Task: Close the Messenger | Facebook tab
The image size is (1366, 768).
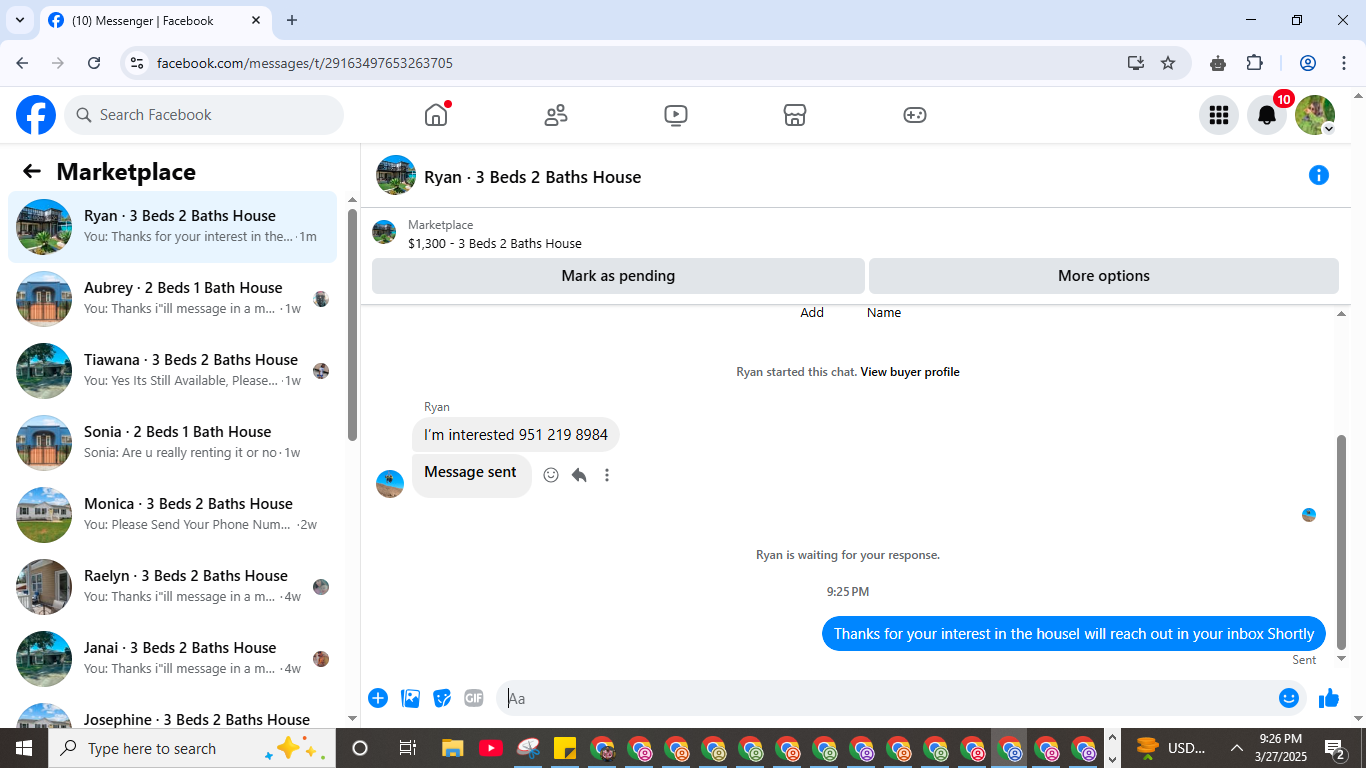Action: pyautogui.click(x=256, y=20)
